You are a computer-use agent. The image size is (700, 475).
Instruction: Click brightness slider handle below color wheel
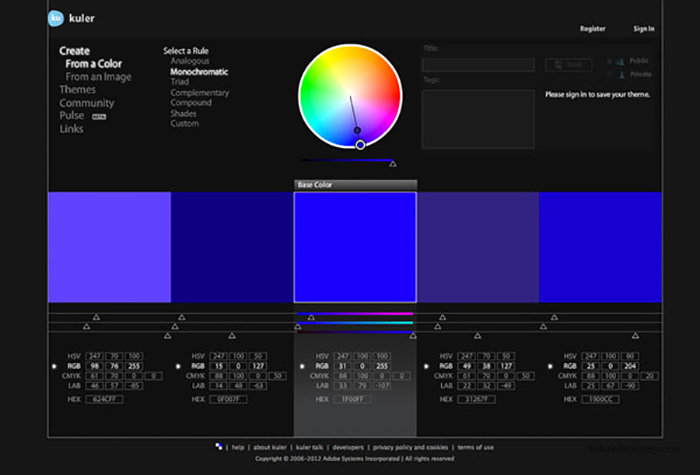(x=392, y=163)
